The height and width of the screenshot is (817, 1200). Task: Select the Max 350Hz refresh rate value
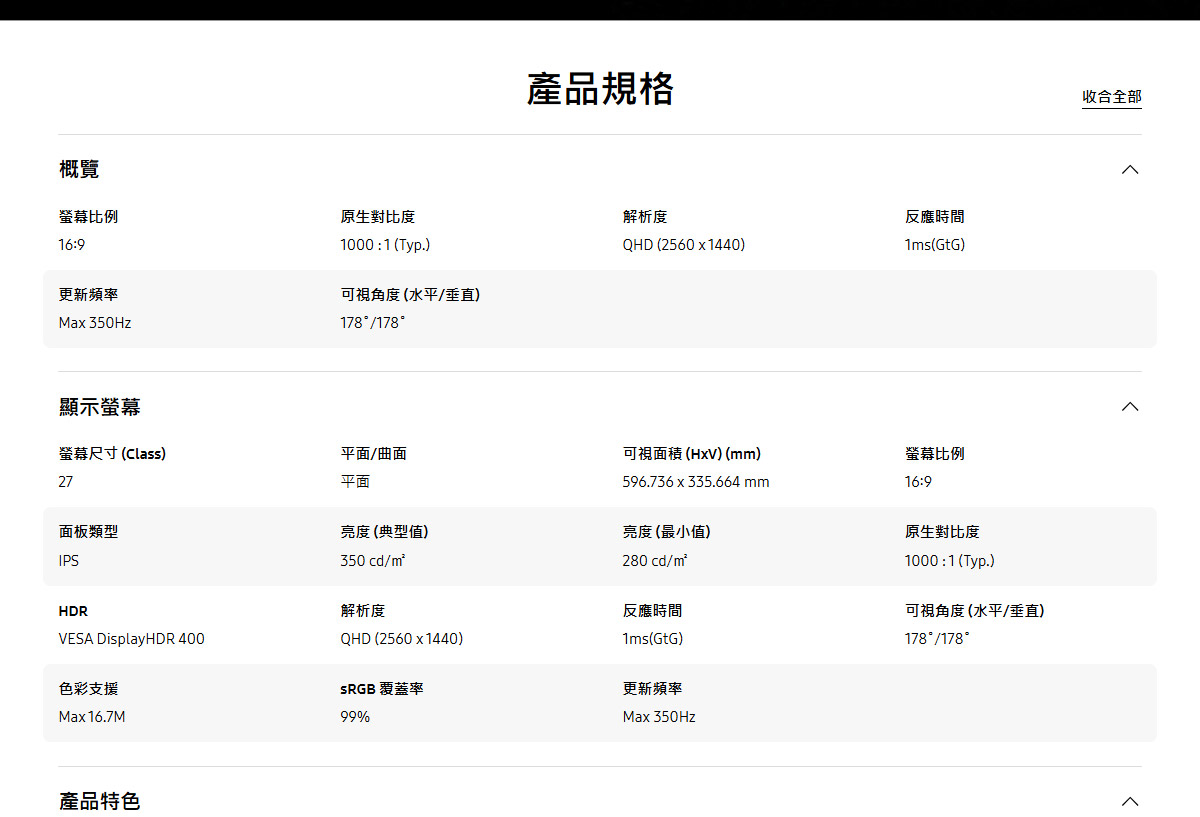[95, 322]
